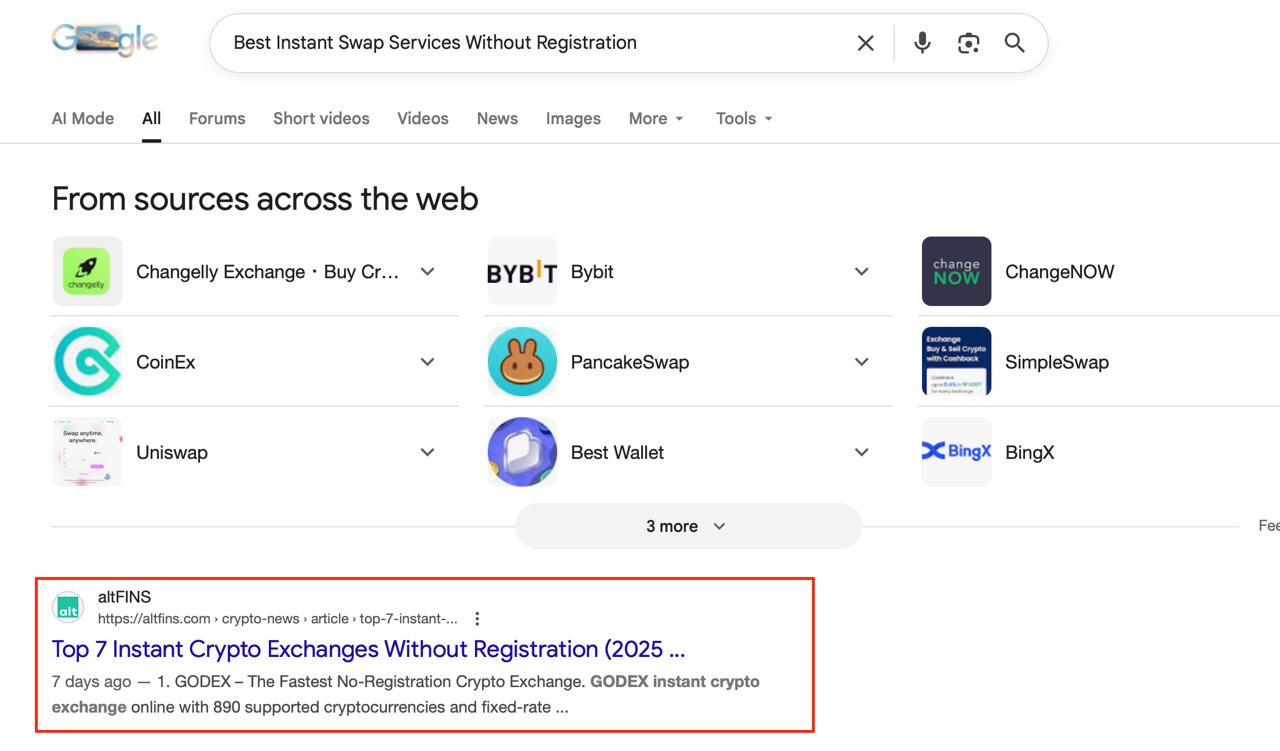The image size is (1280, 751).
Task: Click the 'From sources across the web' heading
Action: pyautogui.click(x=265, y=199)
